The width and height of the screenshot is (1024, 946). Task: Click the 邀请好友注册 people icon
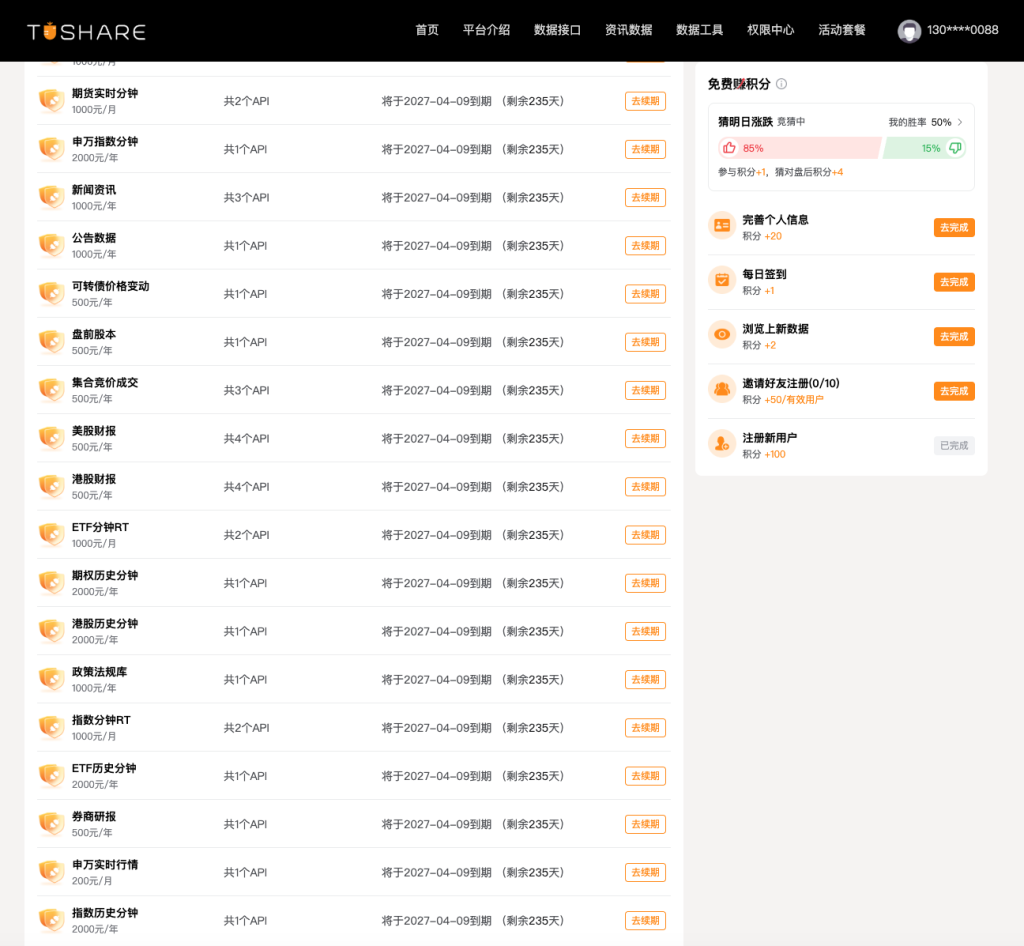click(722, 390)
